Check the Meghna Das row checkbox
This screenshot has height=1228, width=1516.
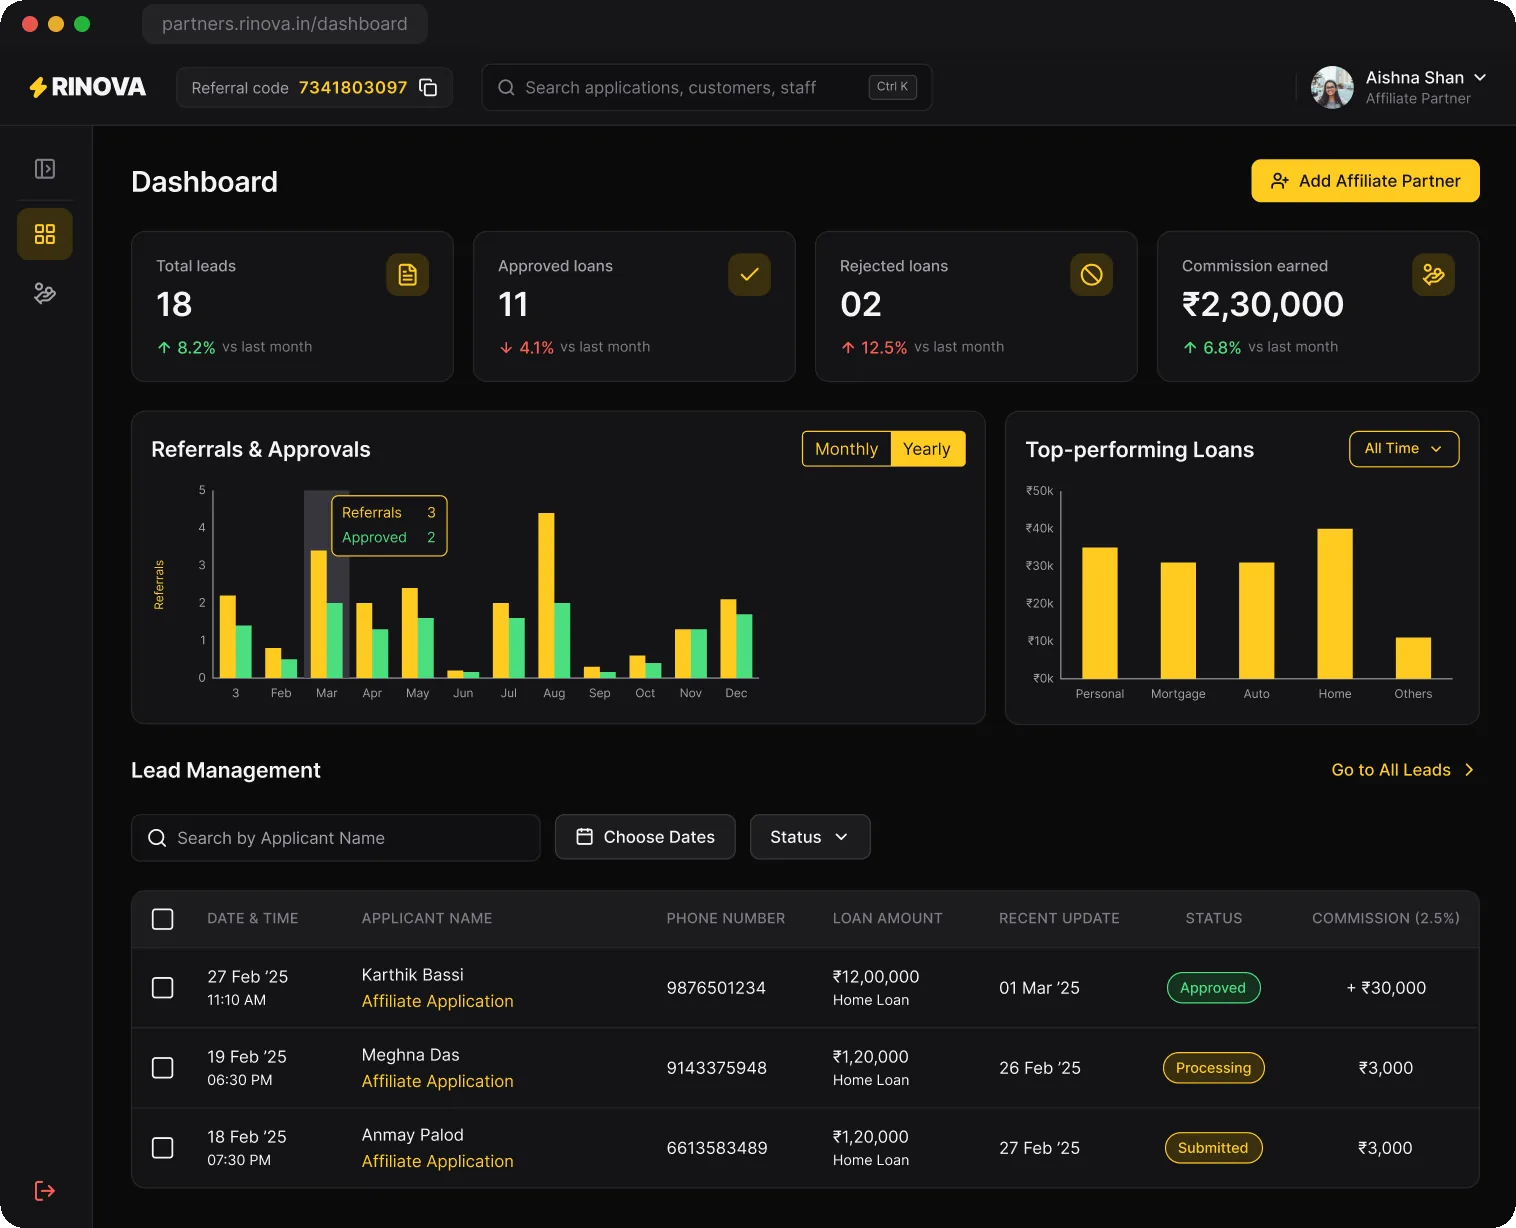click(162, 1068)
